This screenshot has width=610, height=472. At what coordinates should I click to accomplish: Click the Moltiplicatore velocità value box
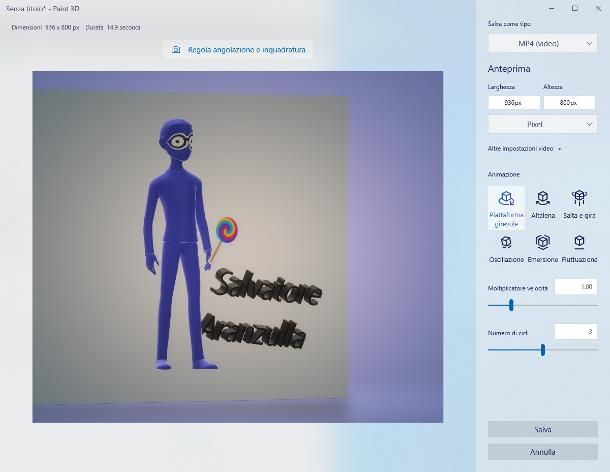576,287
